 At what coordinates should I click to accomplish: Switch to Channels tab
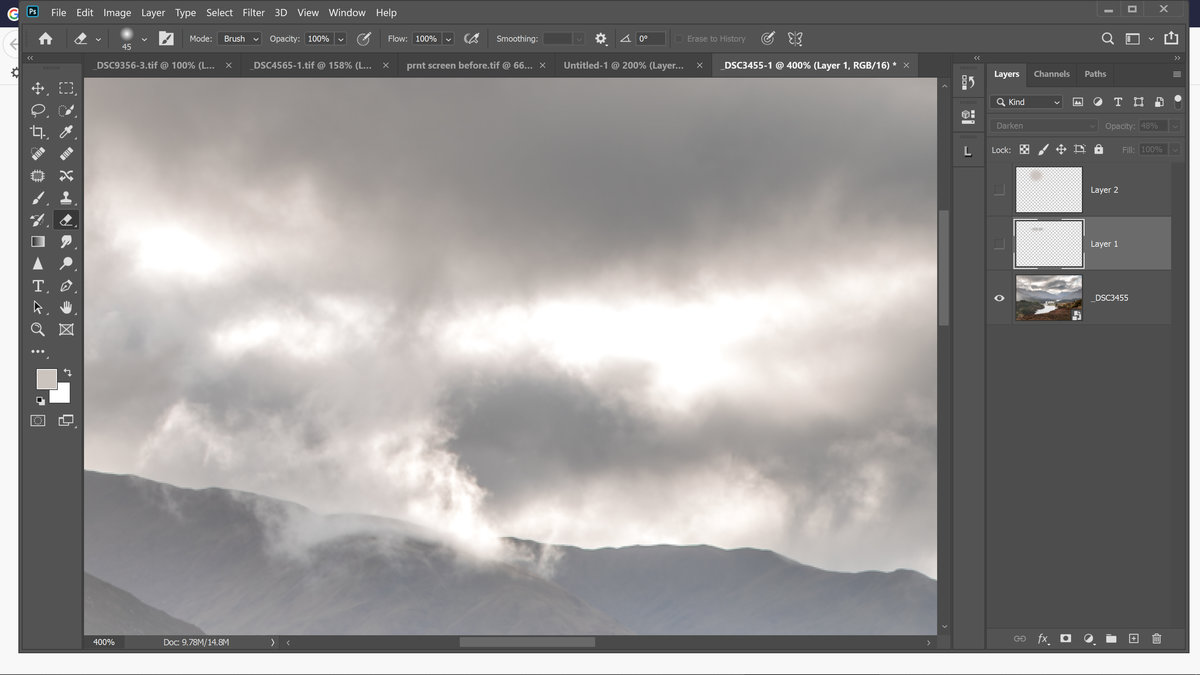click(x=1051, y=74)
